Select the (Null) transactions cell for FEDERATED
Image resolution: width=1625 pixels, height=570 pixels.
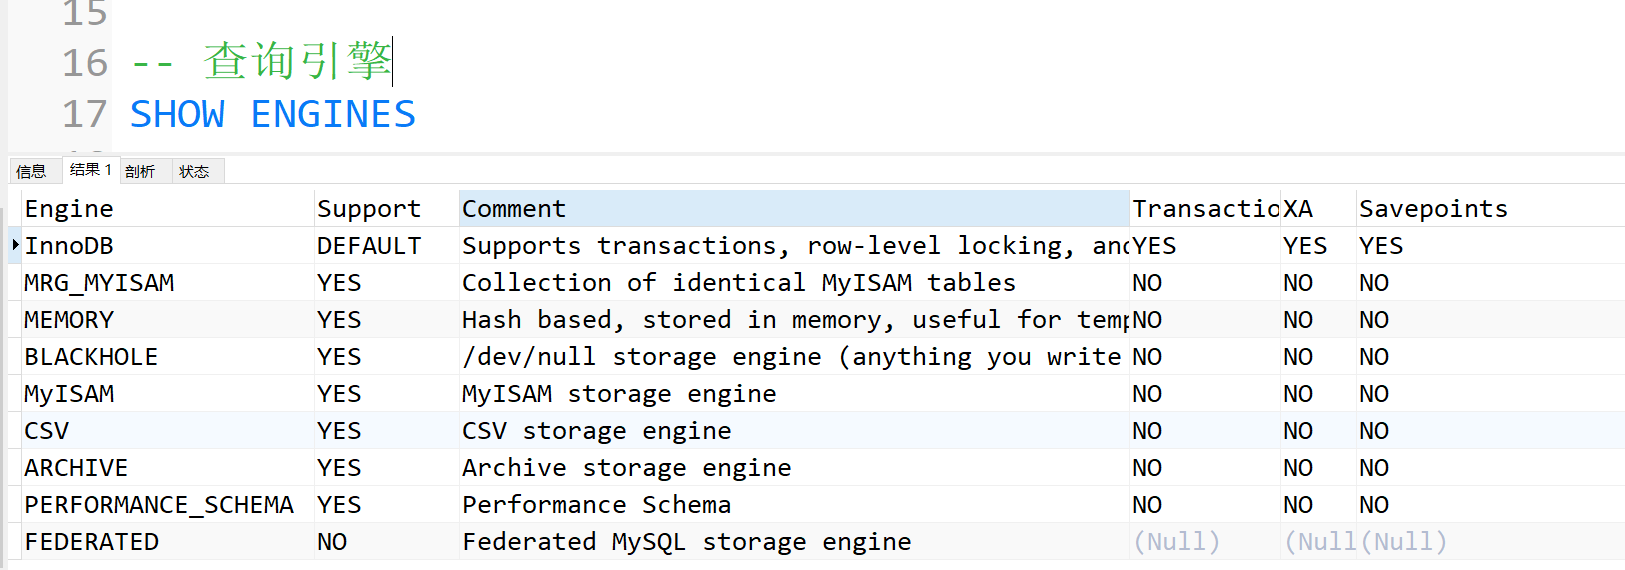[x=1205, y=541]
